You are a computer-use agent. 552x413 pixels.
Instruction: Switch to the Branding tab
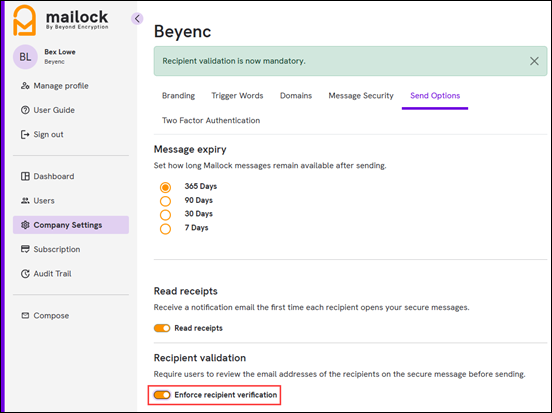[178, 95]
